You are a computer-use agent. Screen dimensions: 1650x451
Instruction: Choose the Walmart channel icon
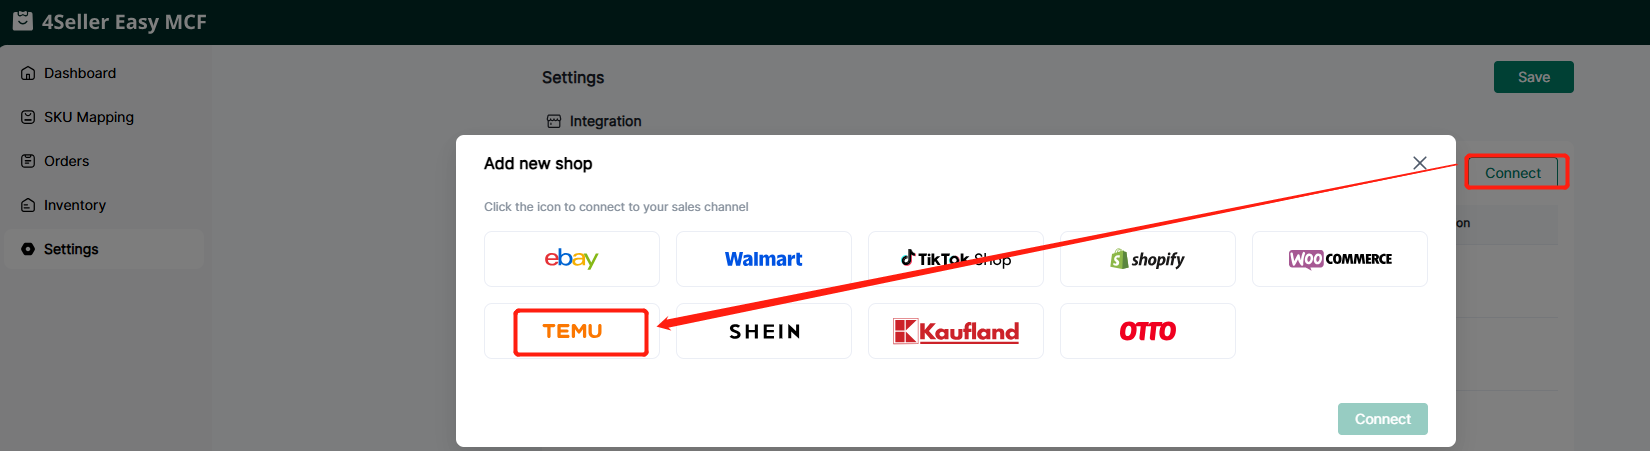[763, 259]
